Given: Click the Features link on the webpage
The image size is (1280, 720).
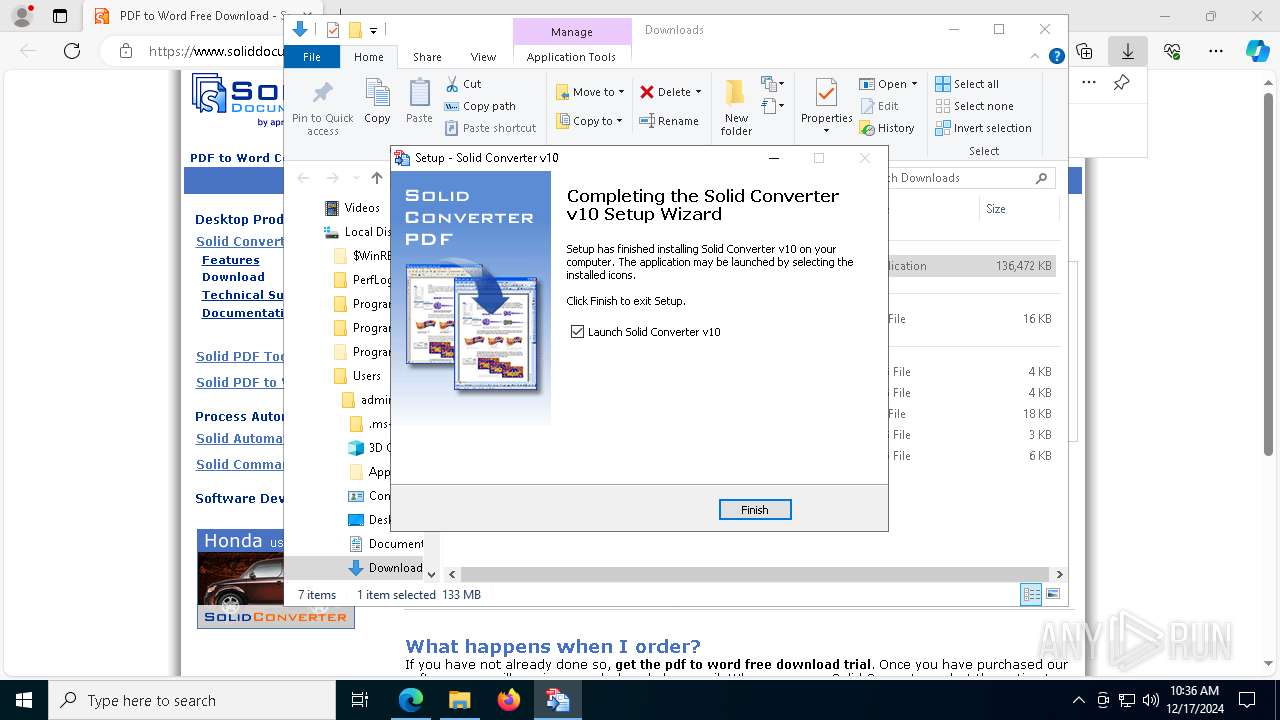Looking at the screenshot, I should [x=231, y=260].
